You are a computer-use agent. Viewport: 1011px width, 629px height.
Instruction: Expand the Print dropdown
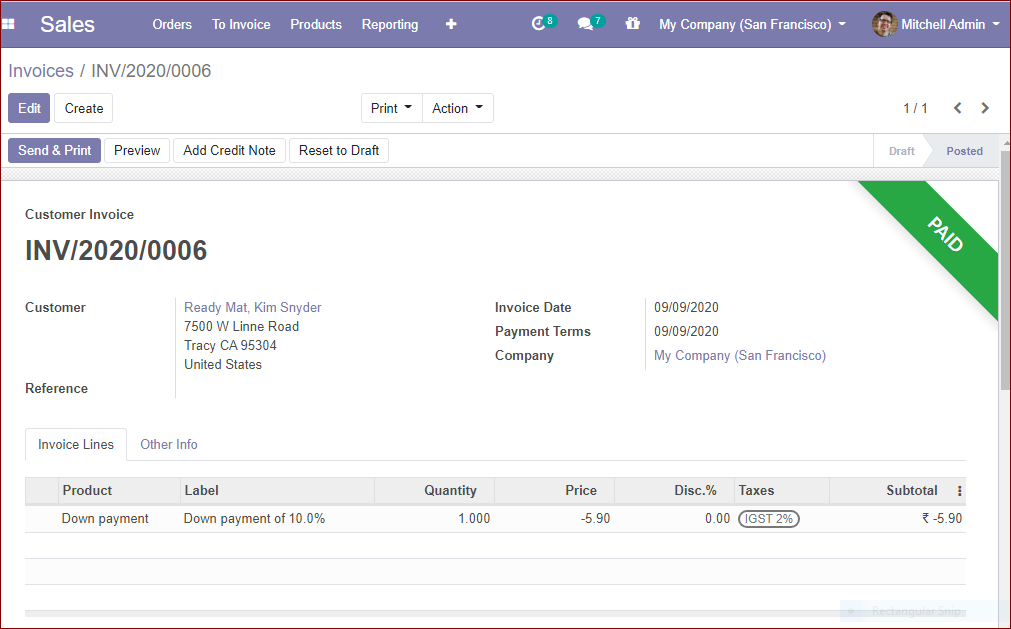(391, 108)
